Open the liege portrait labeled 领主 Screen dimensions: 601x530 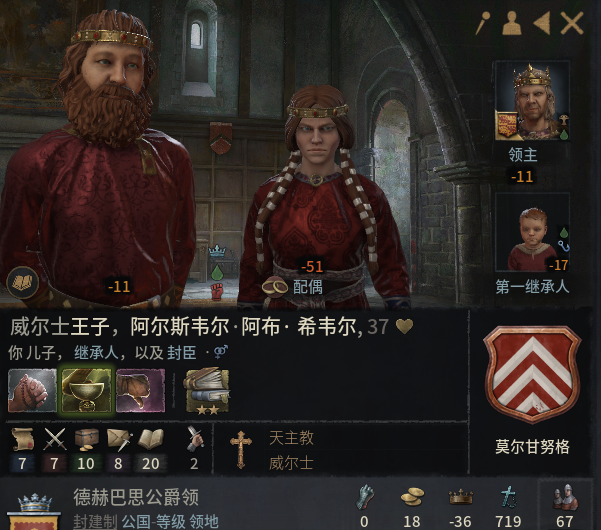pos(532,101)
